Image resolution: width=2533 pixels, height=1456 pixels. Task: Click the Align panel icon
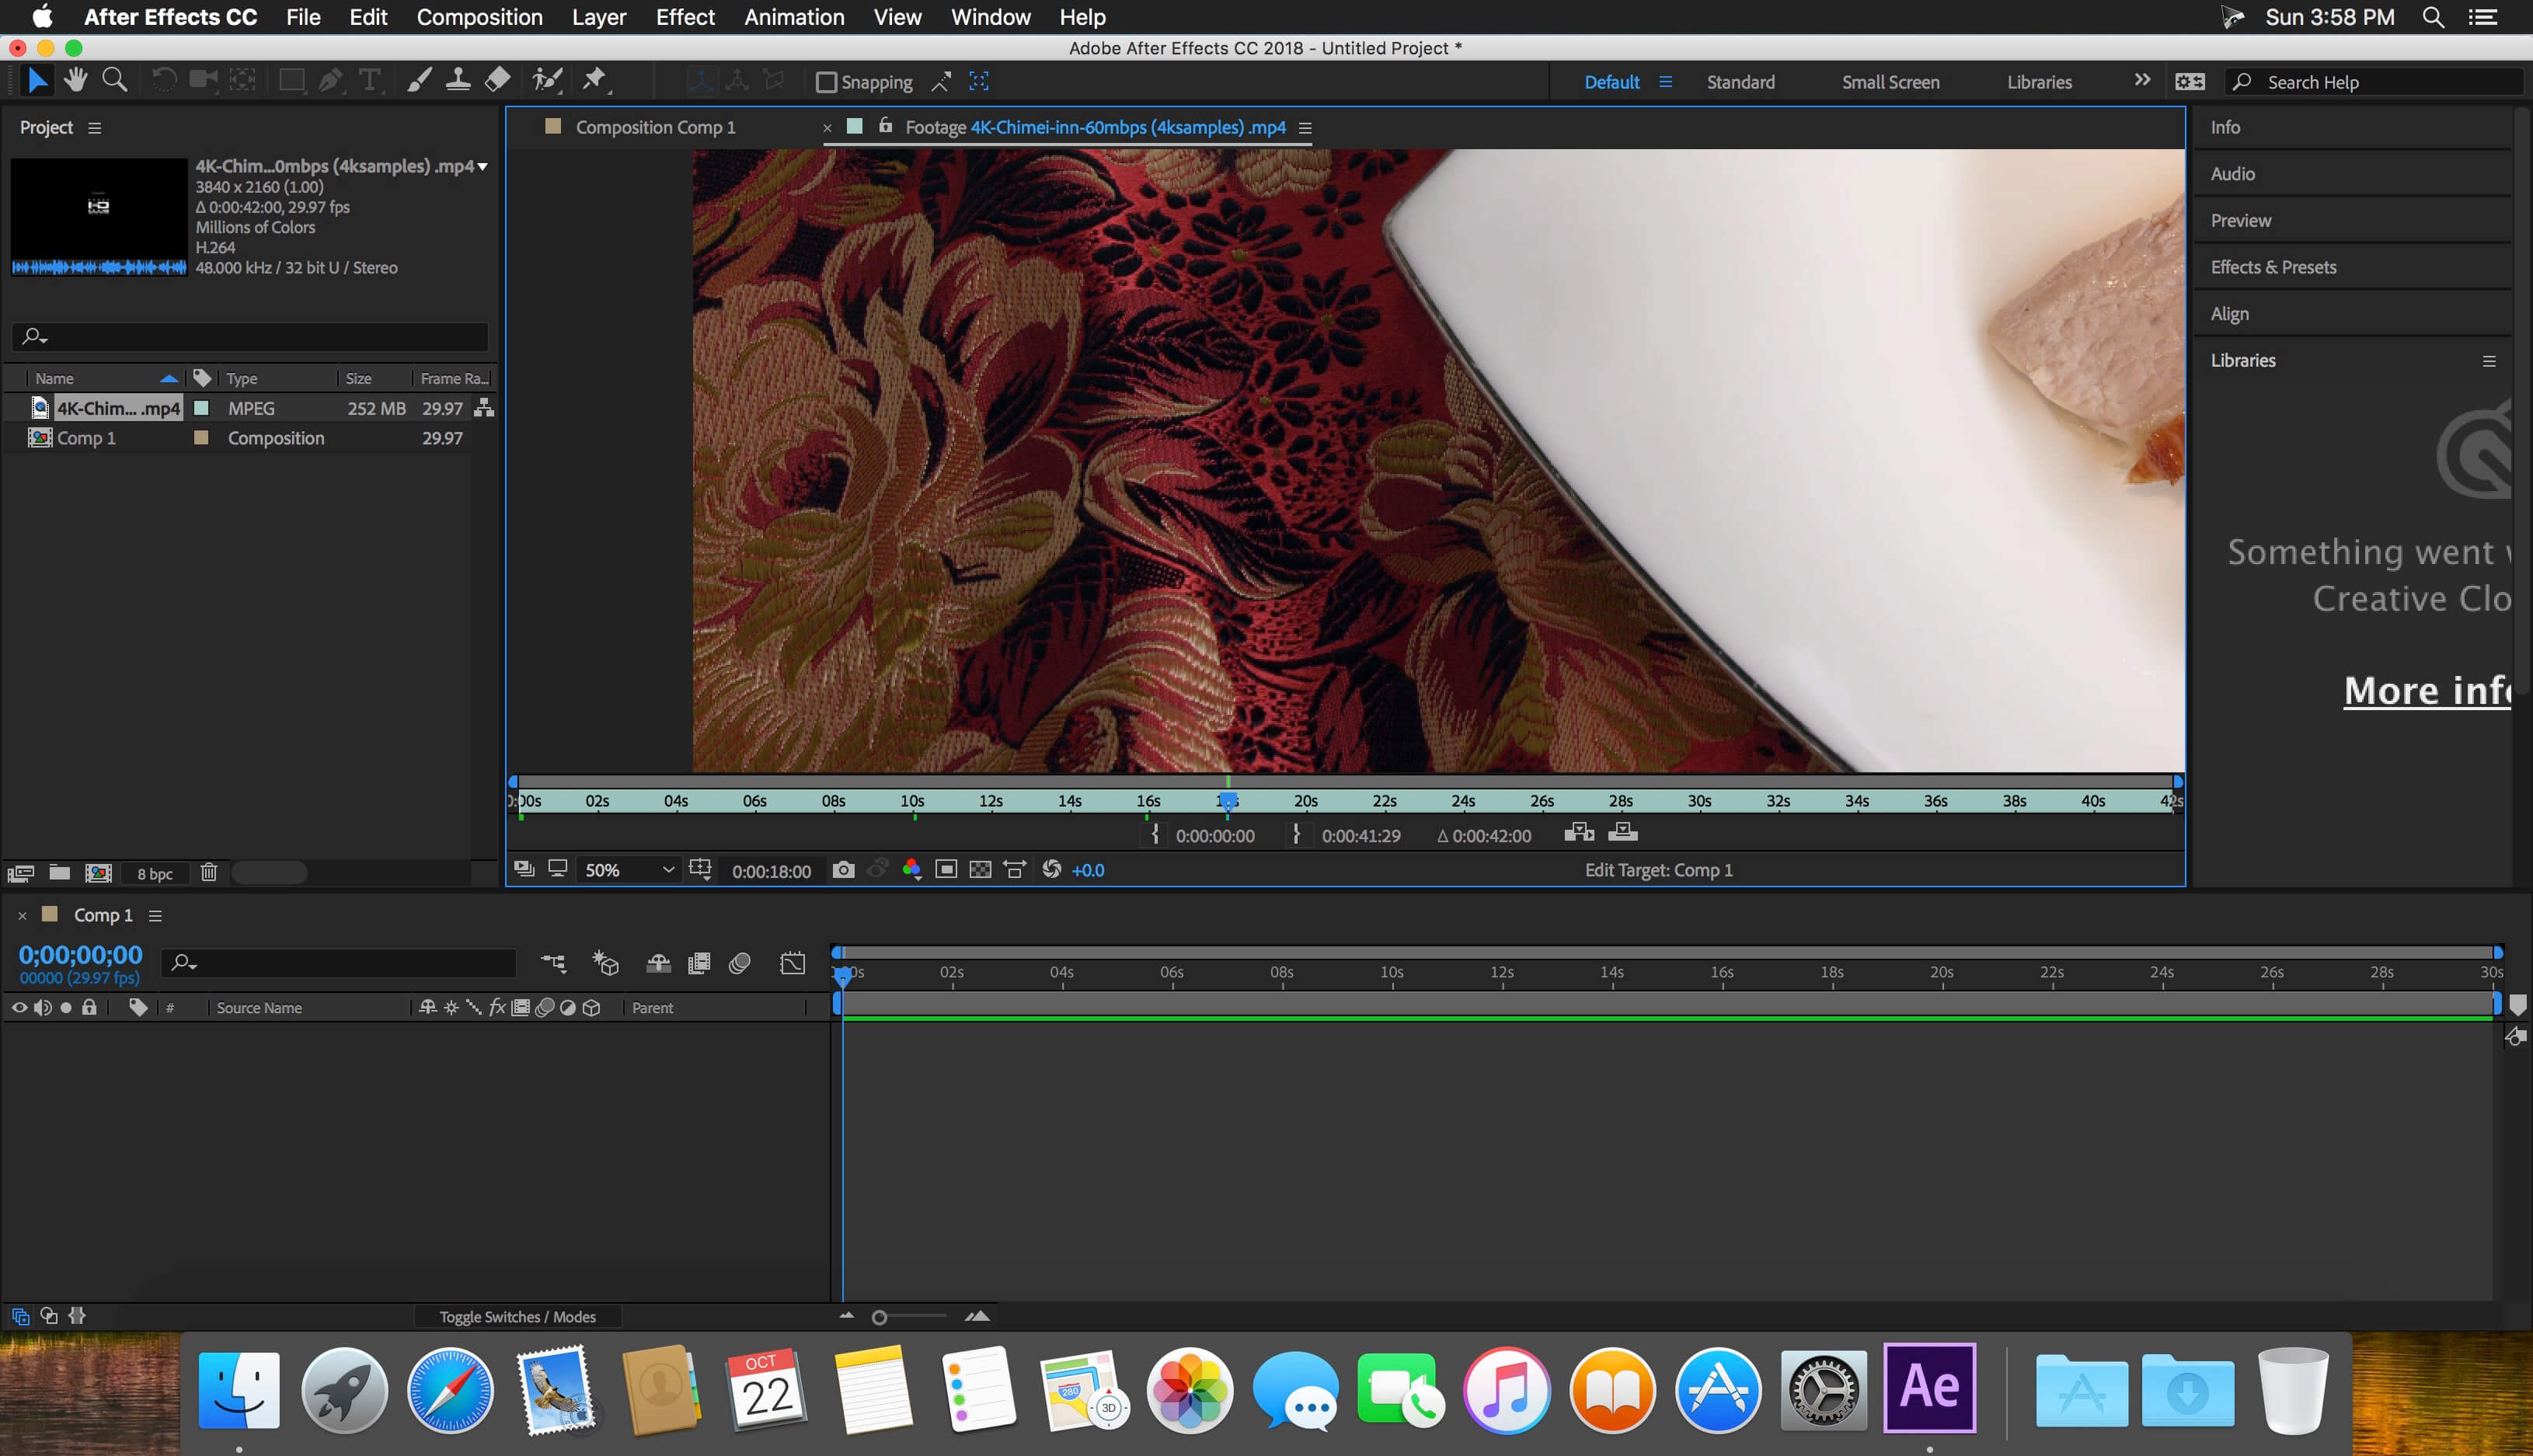2228,313
